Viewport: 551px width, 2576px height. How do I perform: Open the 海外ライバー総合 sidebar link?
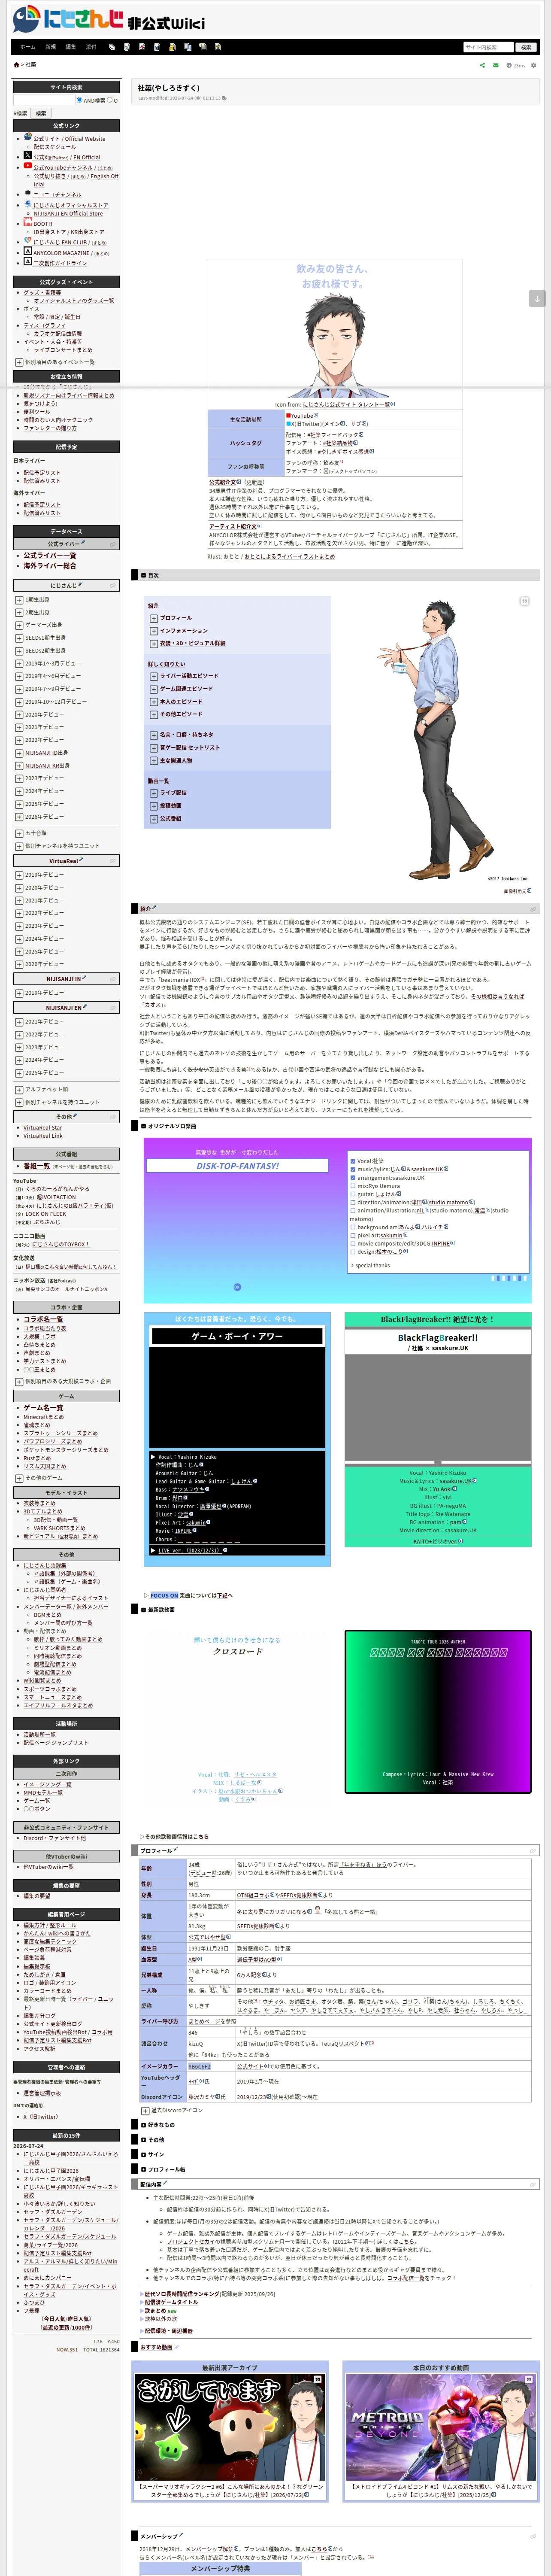50,566
